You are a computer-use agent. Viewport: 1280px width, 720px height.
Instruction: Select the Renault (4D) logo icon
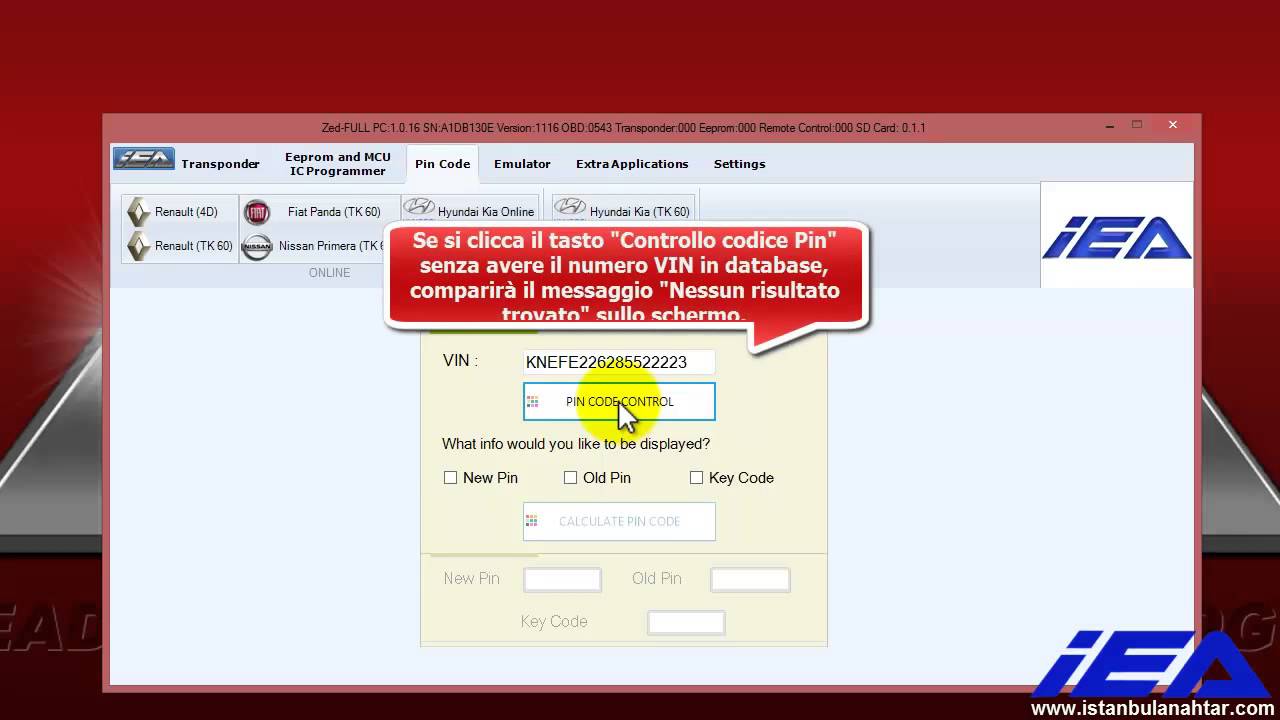pyautogui.click(x=138, y=212)
